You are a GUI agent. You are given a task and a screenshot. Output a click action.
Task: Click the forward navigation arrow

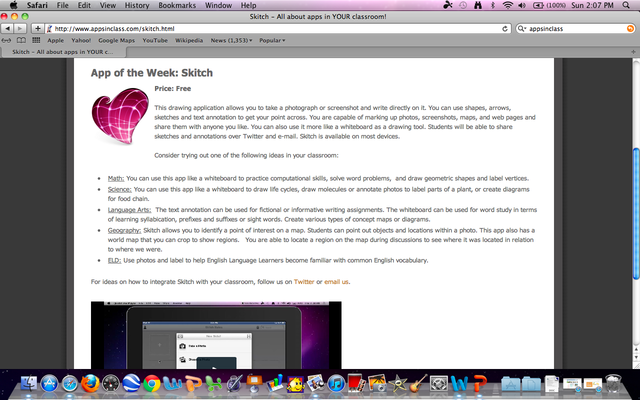click(20, 29)
